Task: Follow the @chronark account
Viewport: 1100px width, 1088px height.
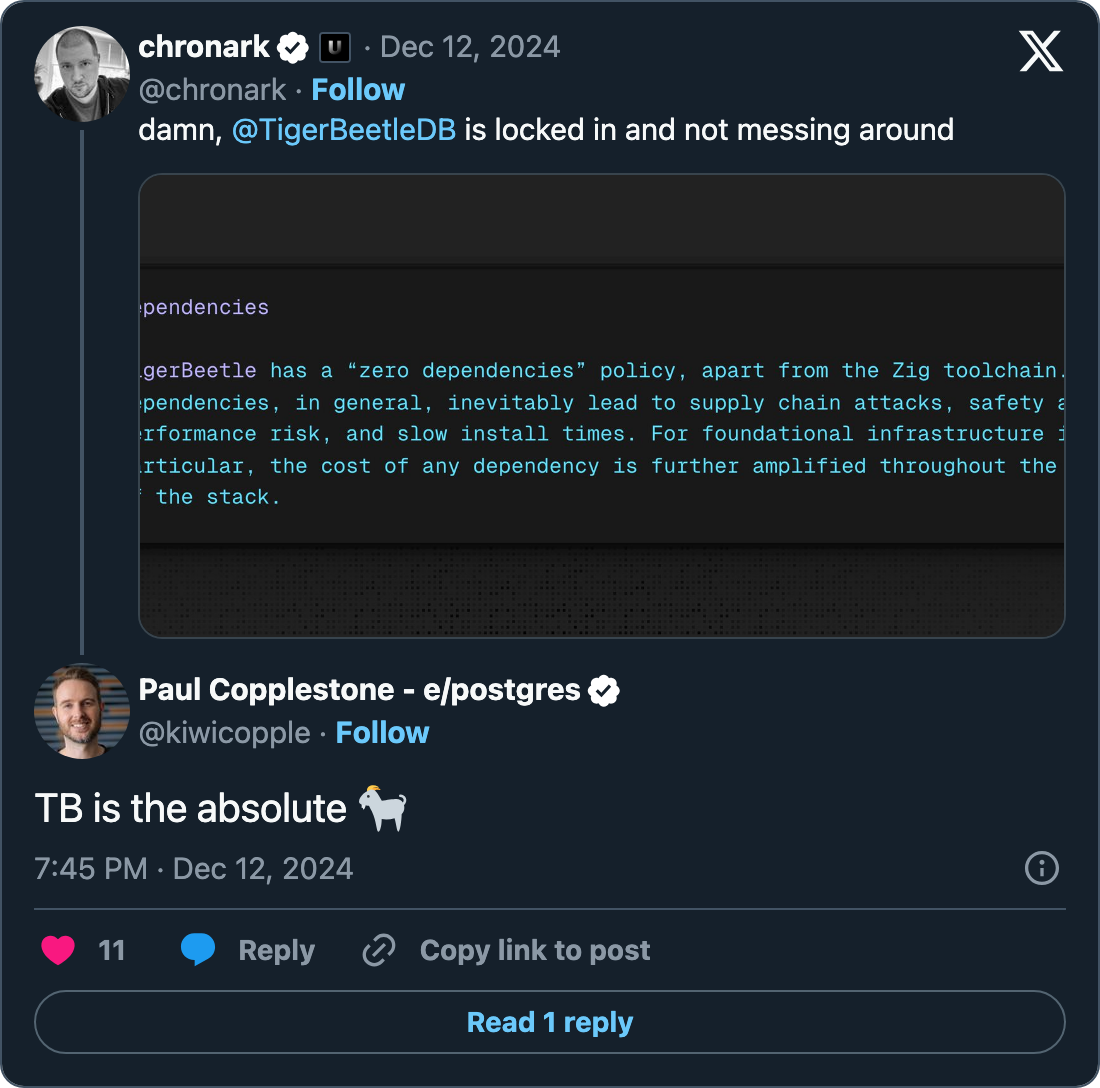Action: [x=358, y=90]
